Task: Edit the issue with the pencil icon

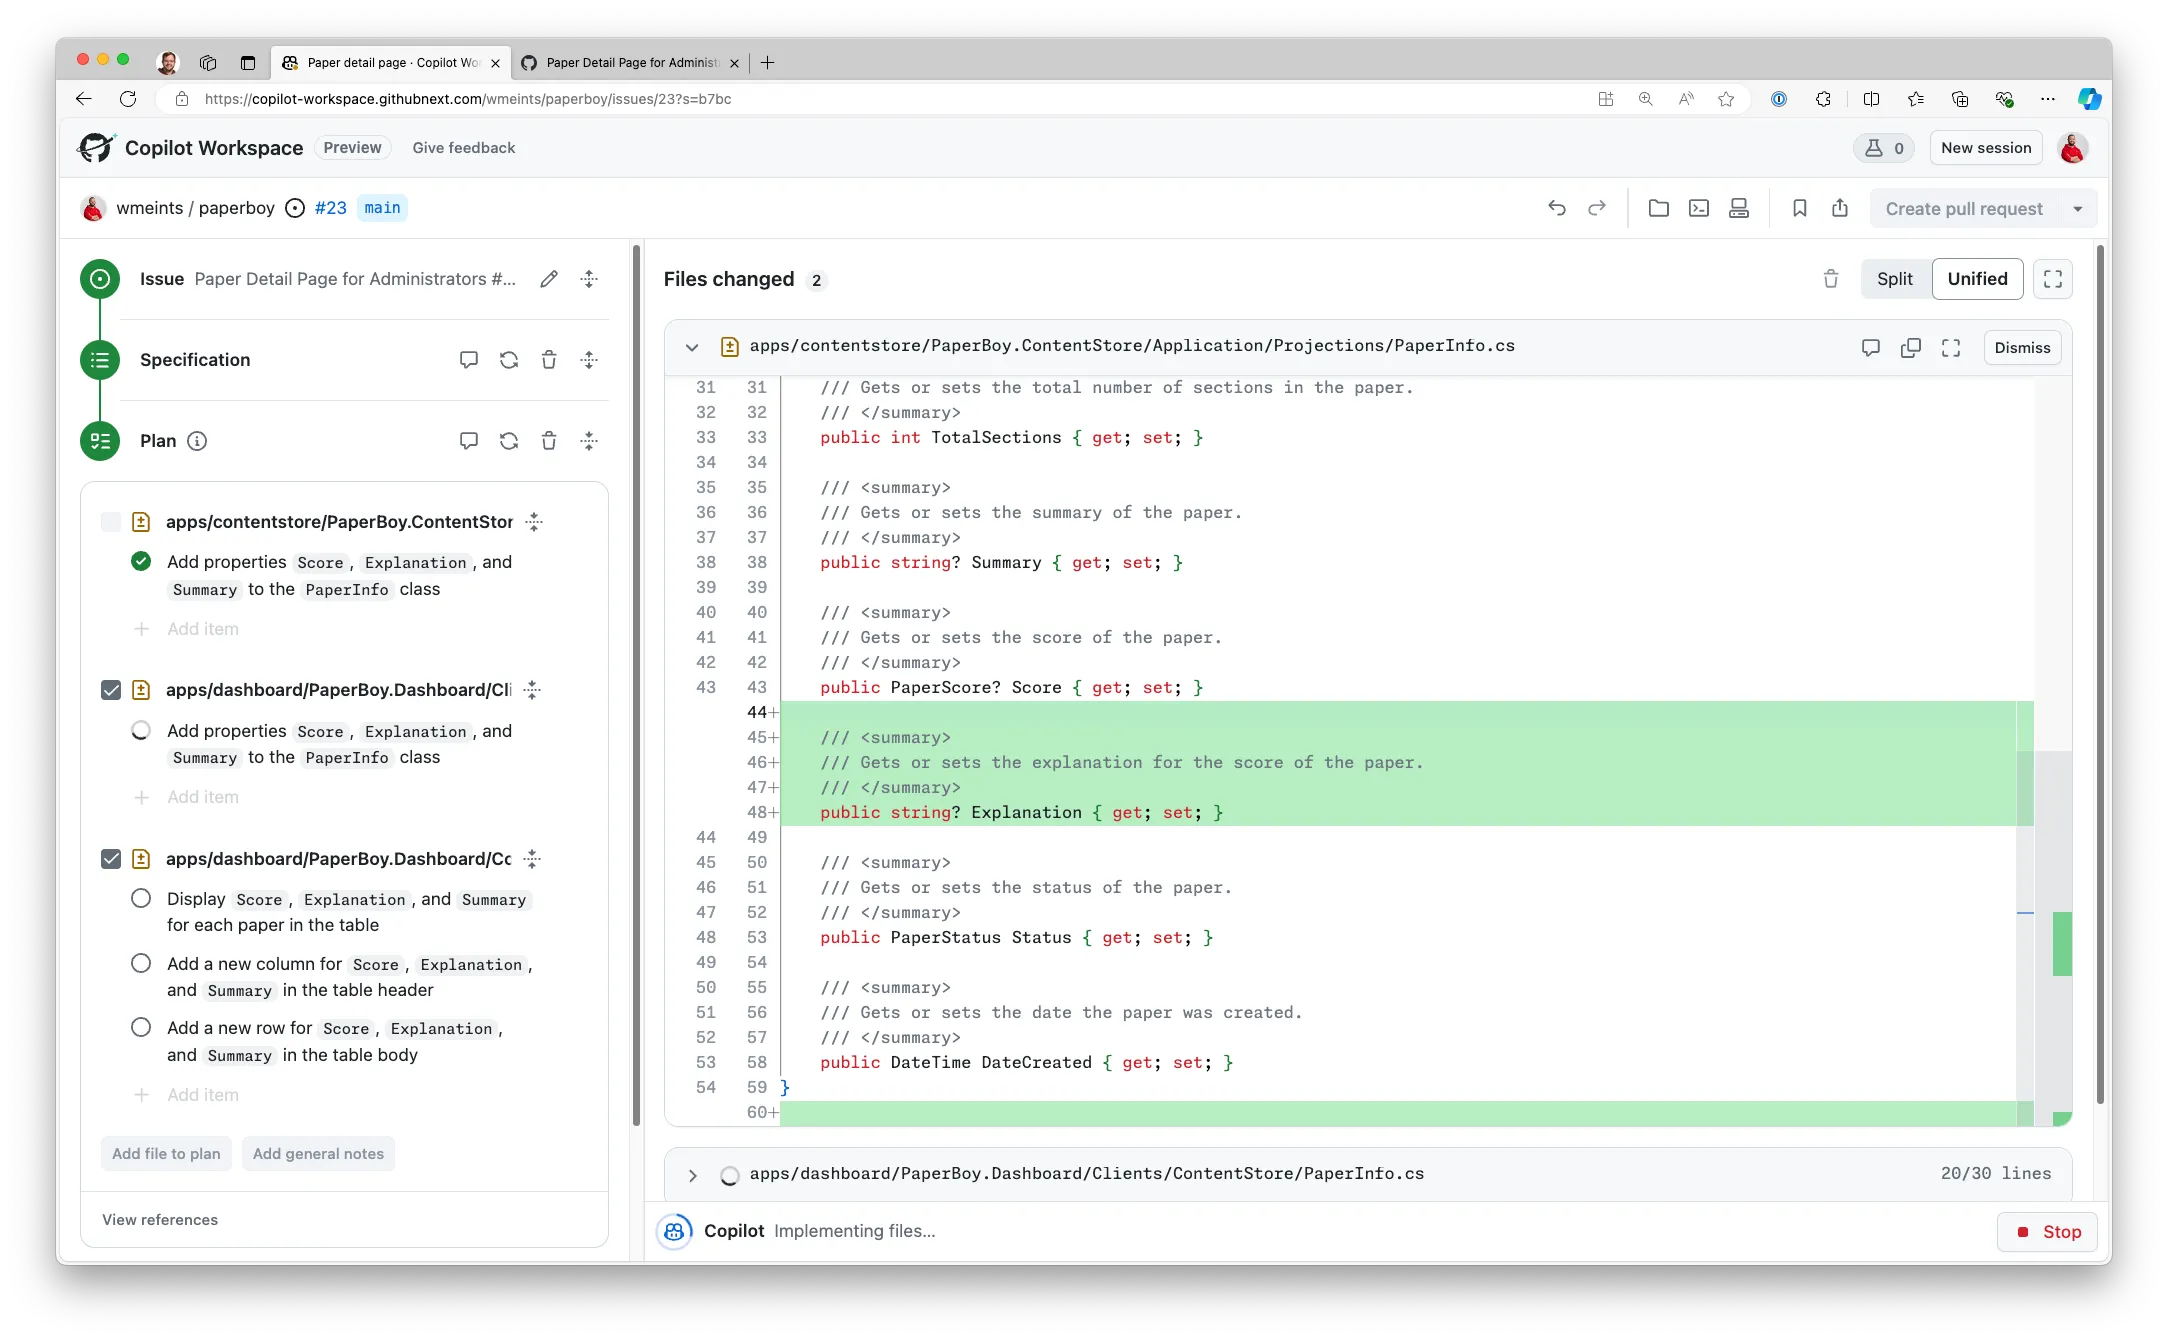Action: pyautogui.click(x=549, y=279)
